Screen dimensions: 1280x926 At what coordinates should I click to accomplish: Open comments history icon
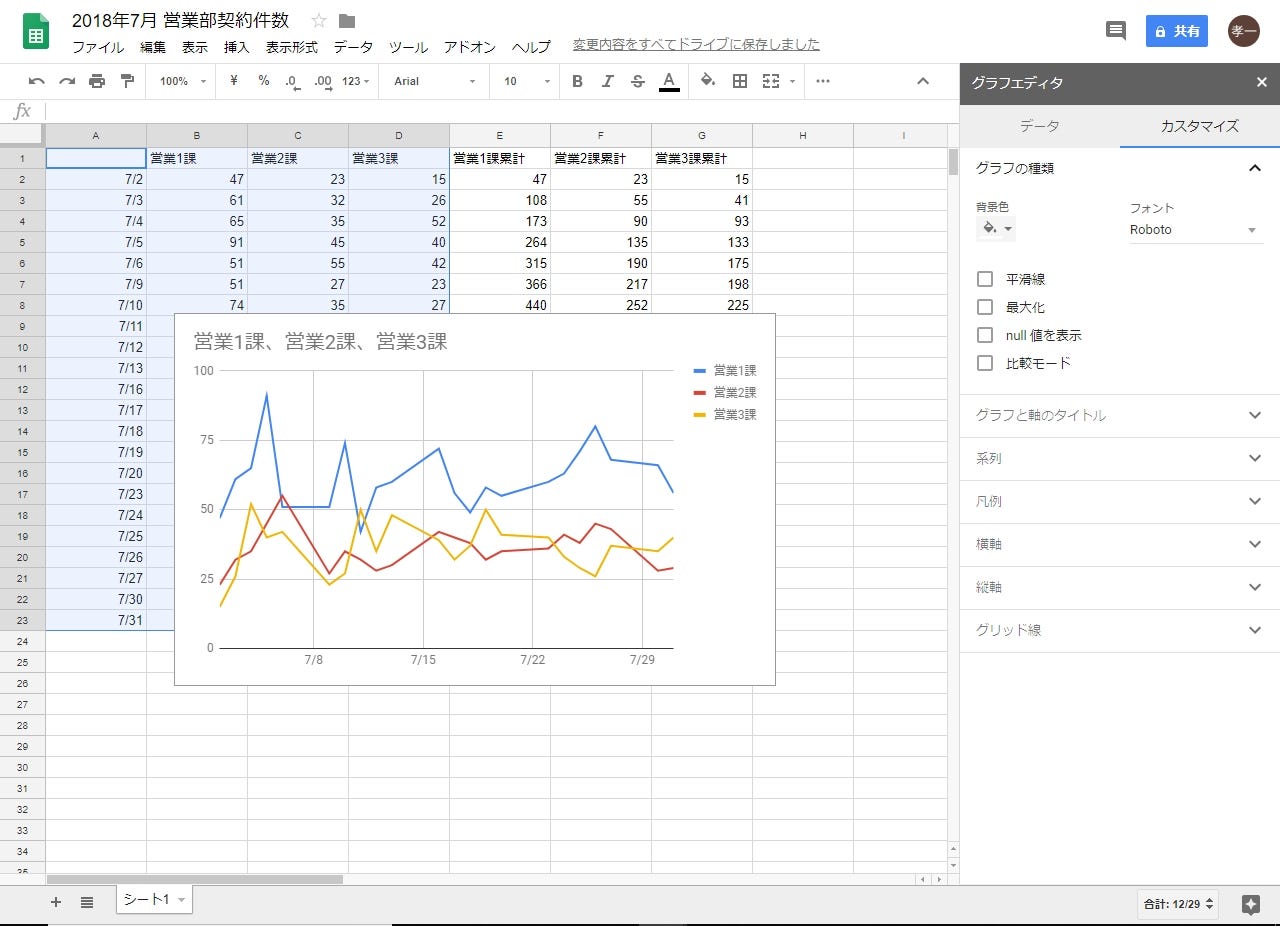point(1116,30)
